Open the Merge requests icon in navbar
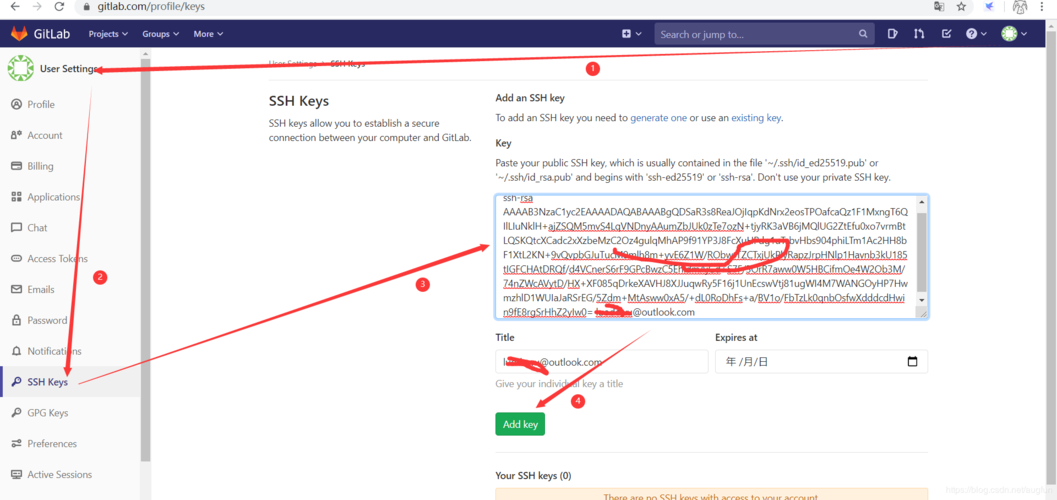This screenshot has width=1057, height=500. 919,34
